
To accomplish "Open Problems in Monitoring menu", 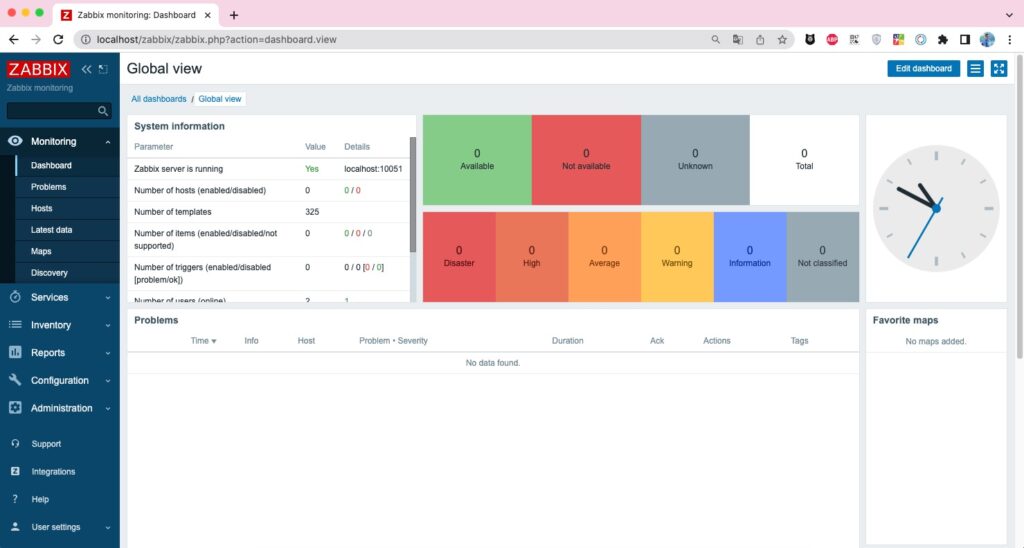I will point(48,187).
